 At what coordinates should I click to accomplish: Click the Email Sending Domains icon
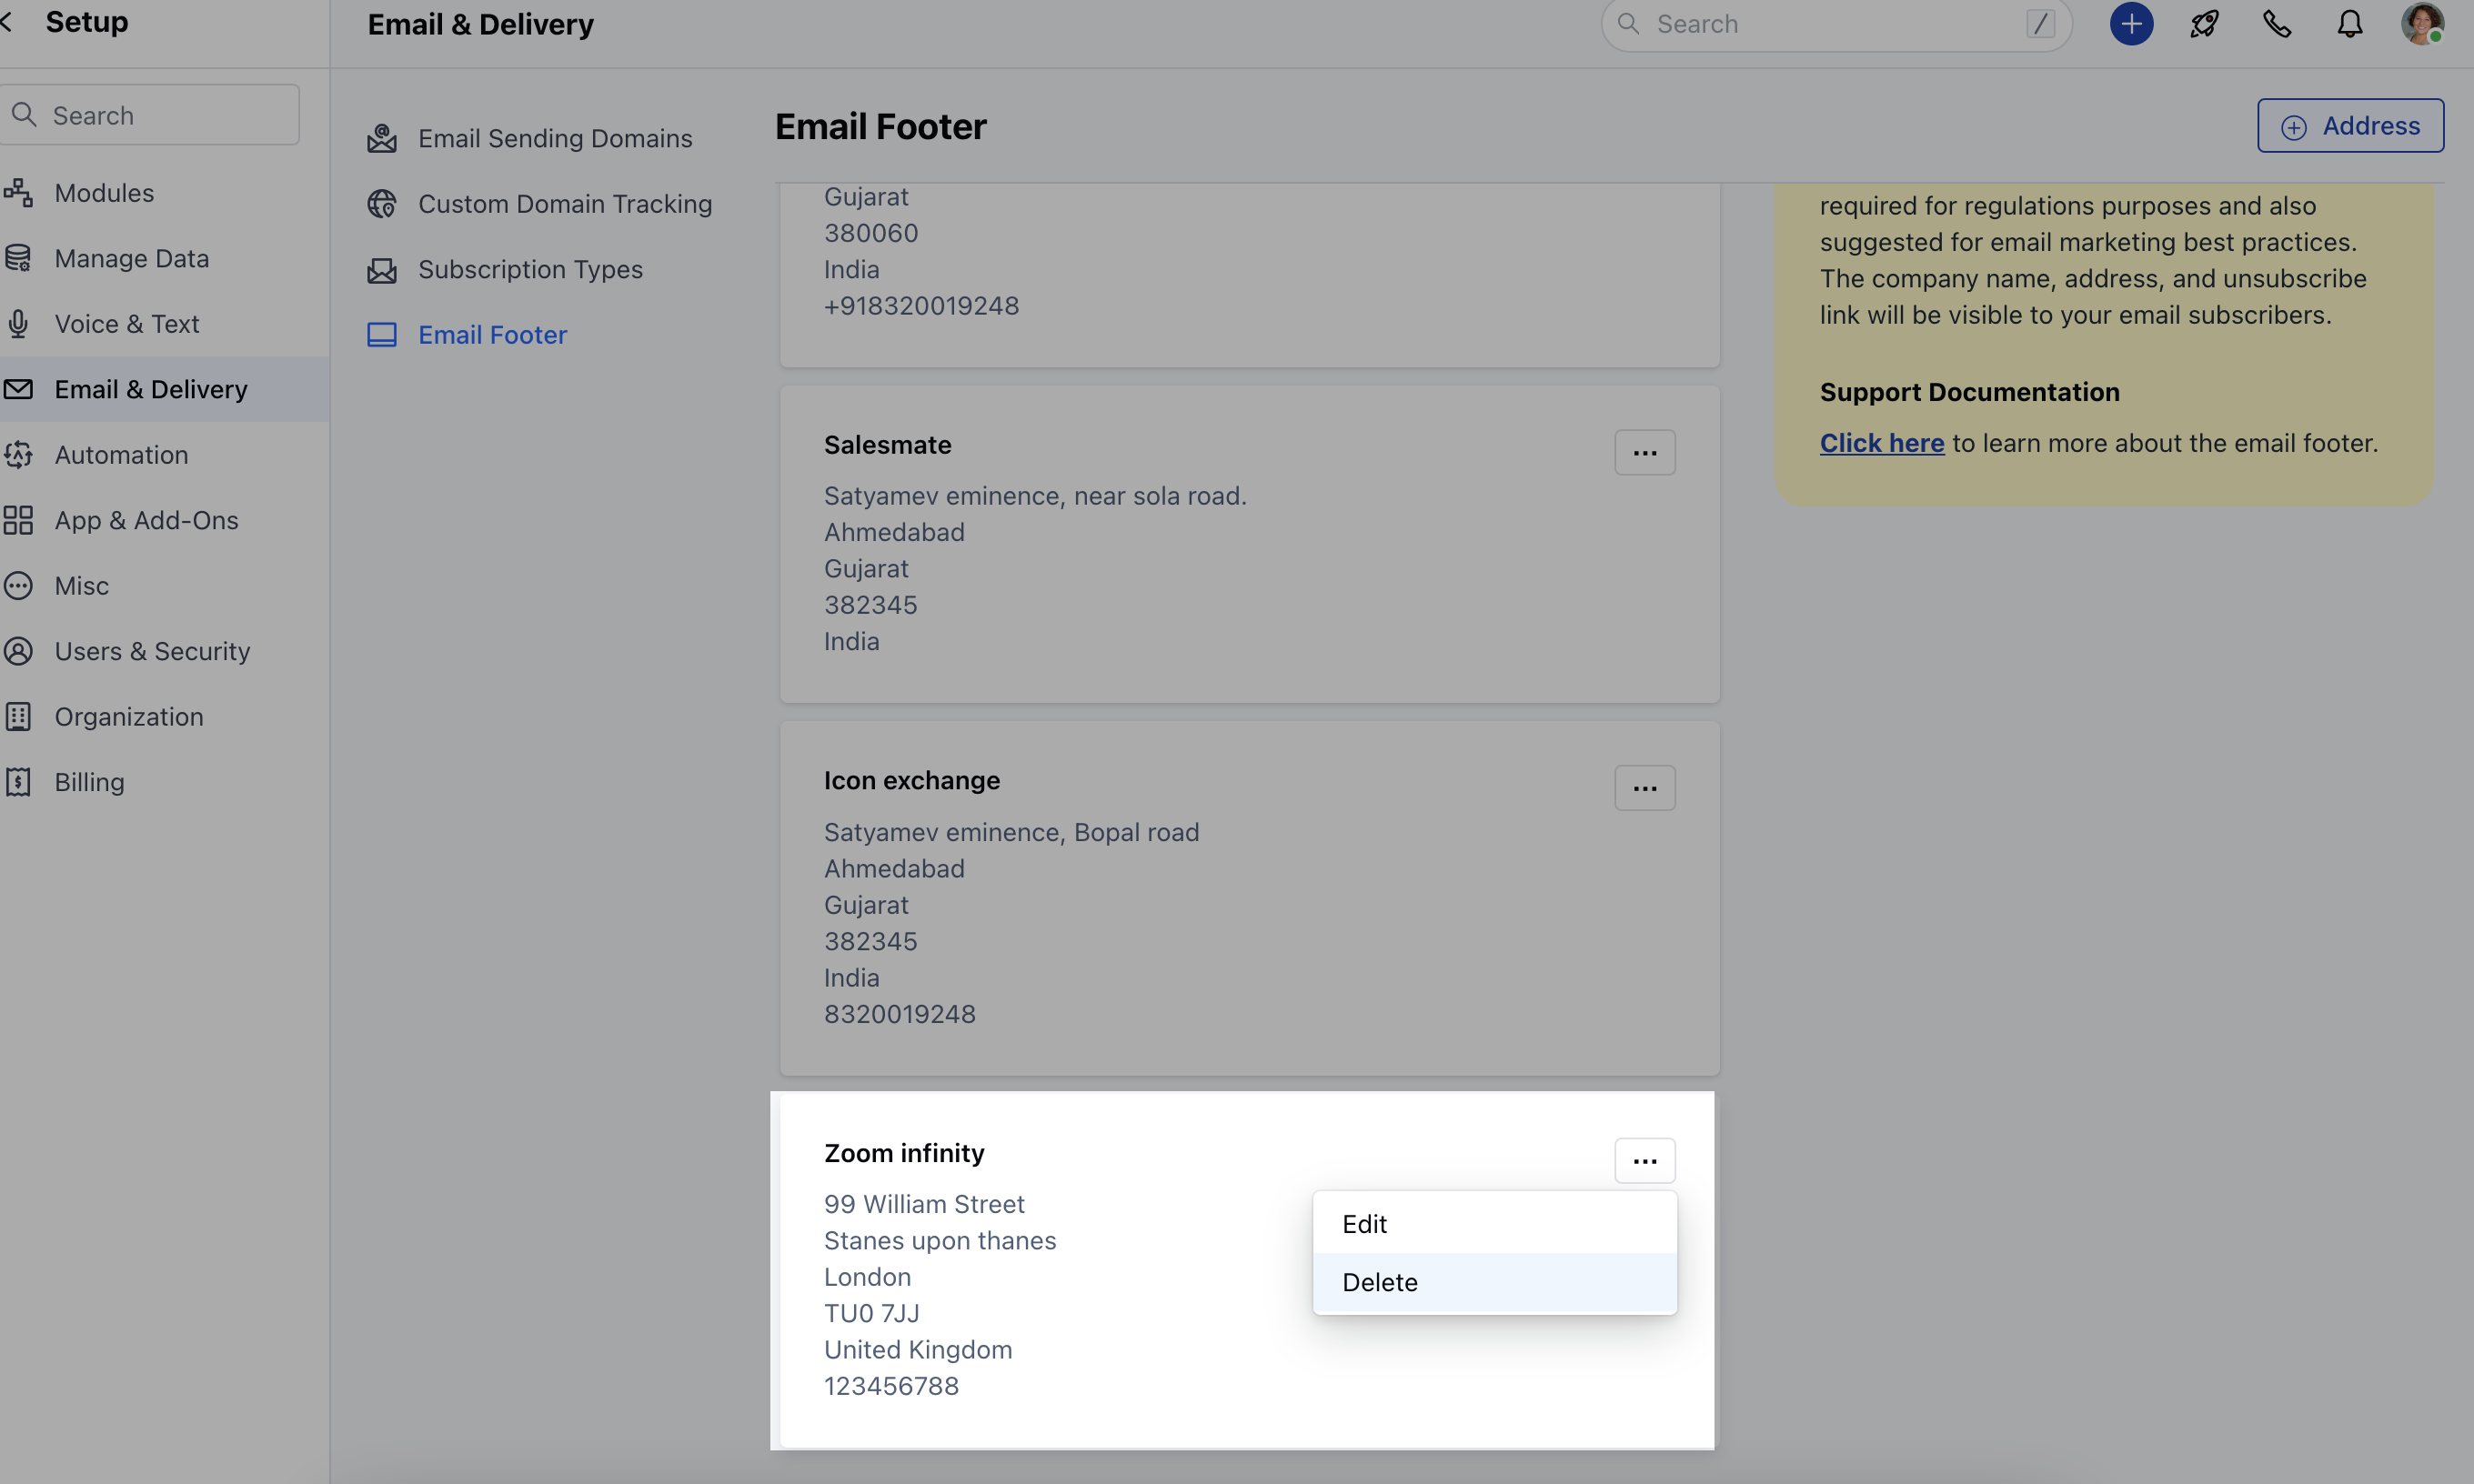(x=382, y=138)
